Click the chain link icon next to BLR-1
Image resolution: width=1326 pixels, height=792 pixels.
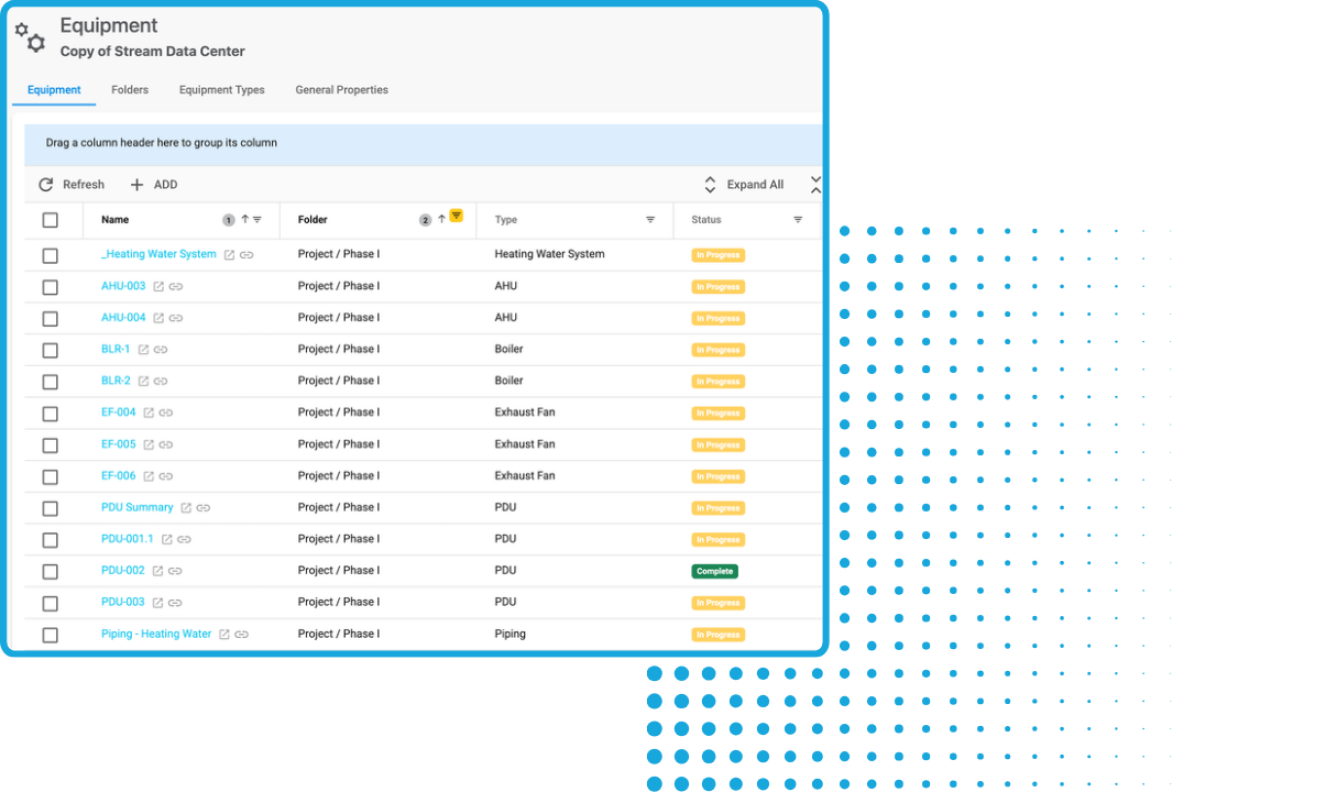coord(160,350)
